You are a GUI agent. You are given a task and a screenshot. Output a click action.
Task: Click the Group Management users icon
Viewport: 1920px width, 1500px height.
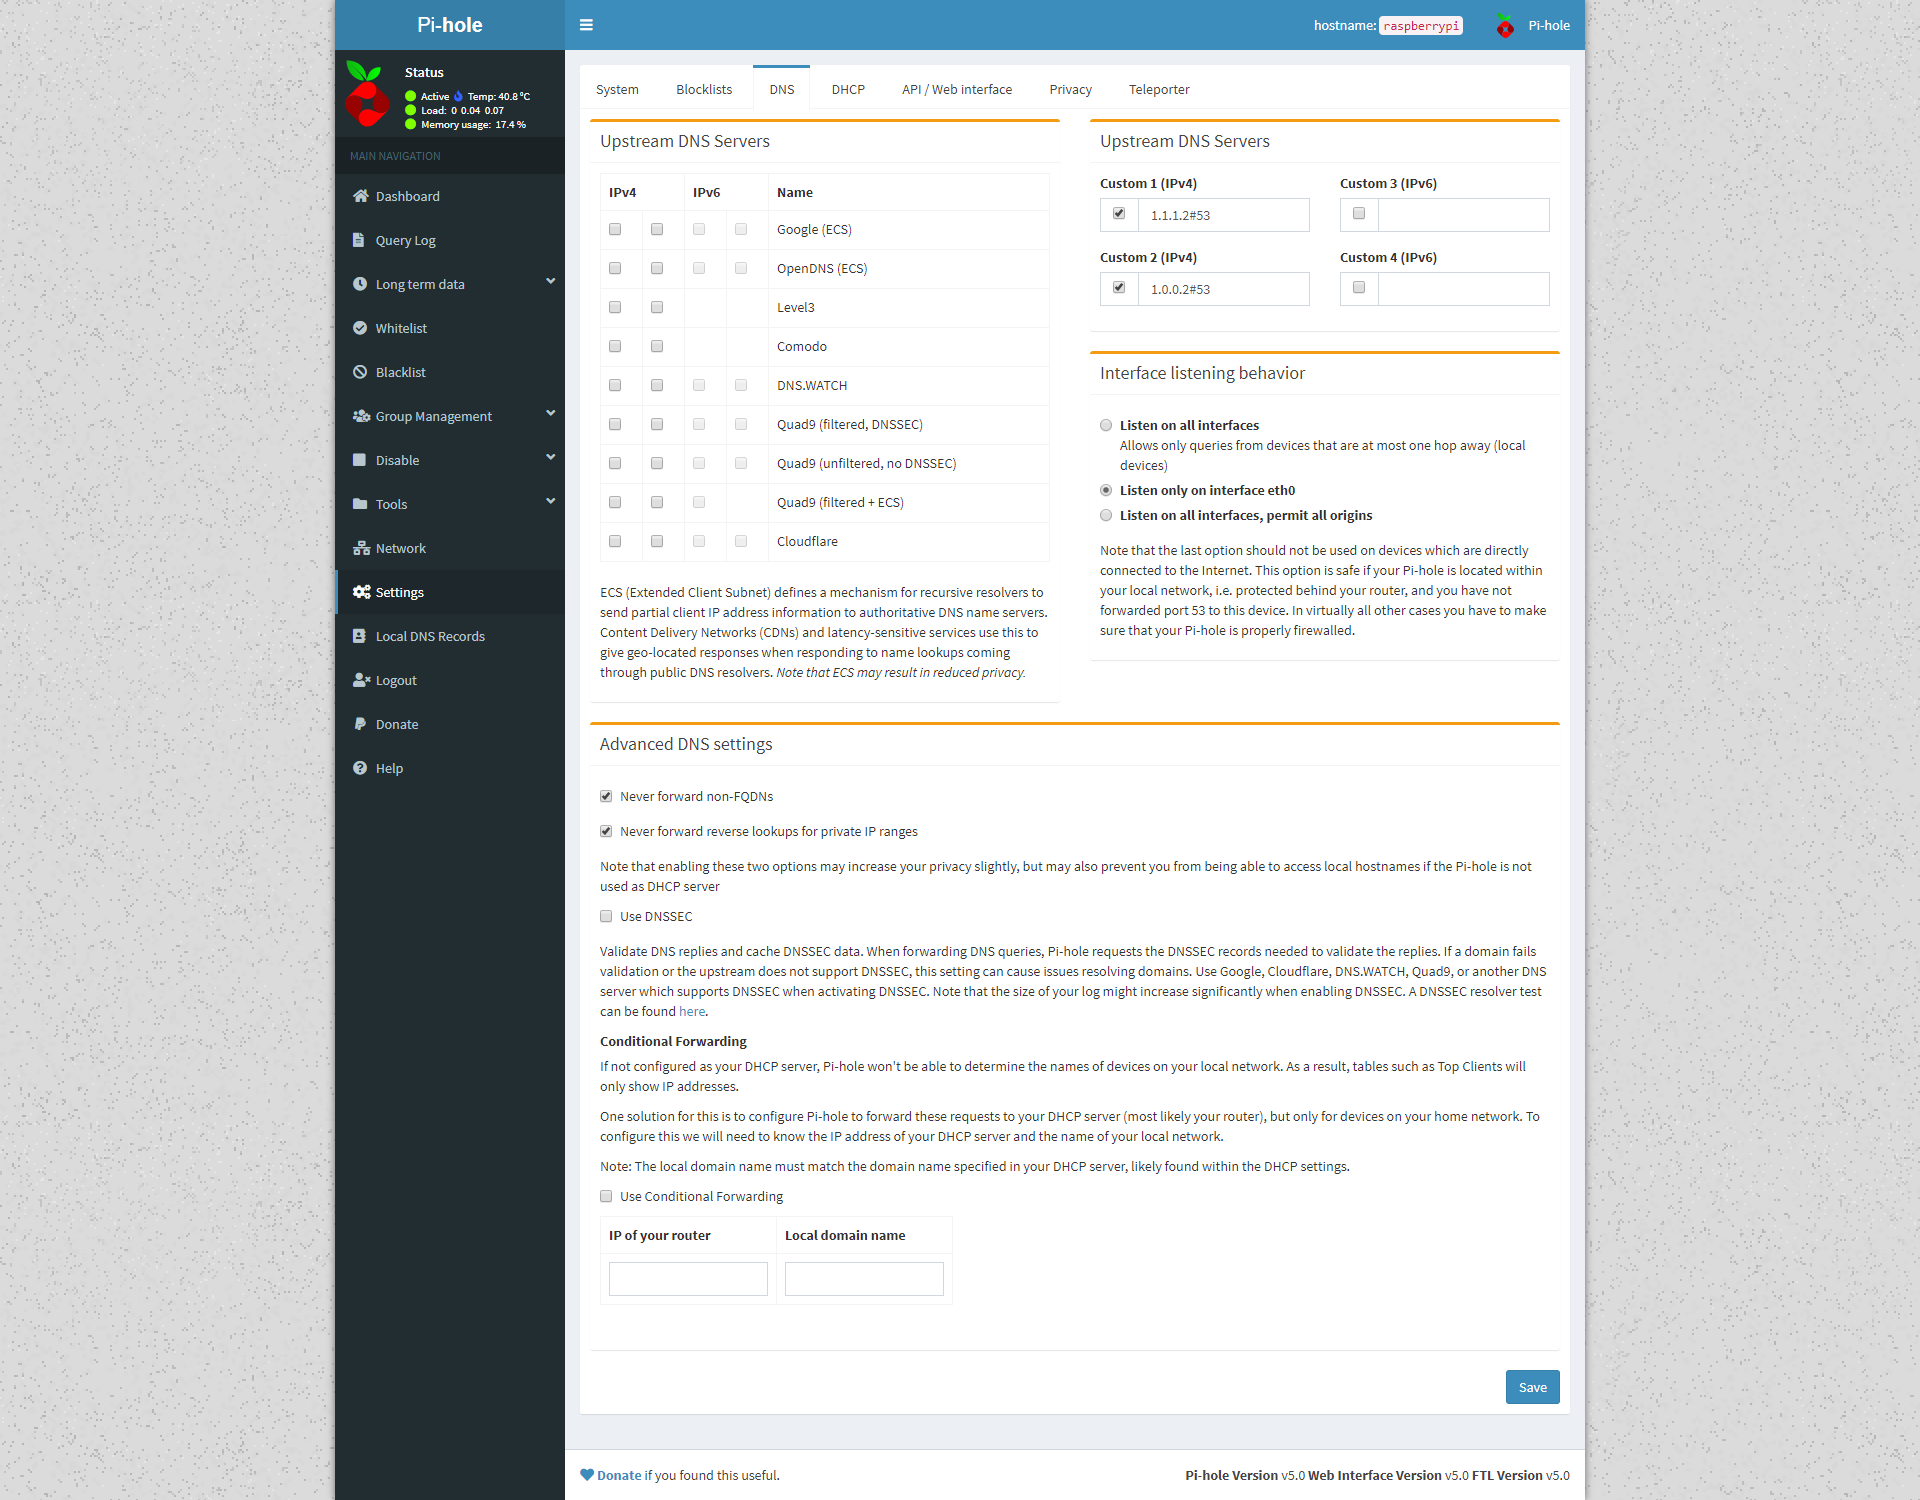point(362,416)
